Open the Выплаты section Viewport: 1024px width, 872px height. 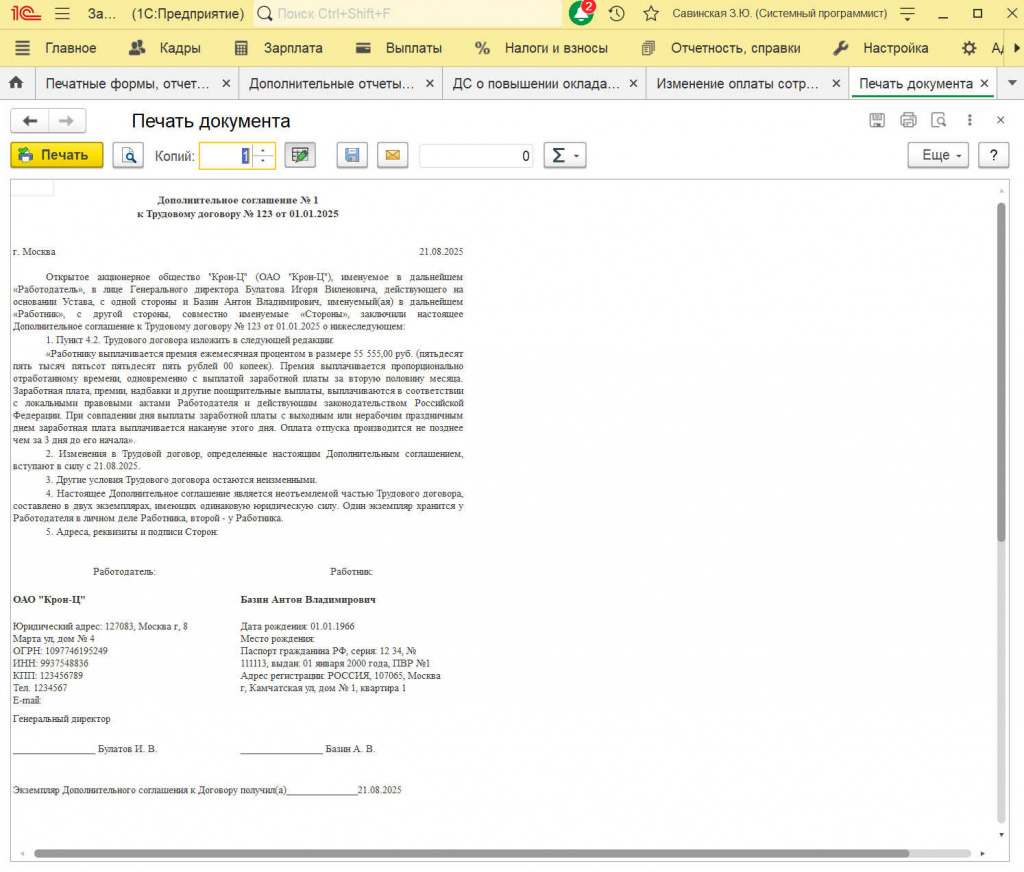pos(399,48)
